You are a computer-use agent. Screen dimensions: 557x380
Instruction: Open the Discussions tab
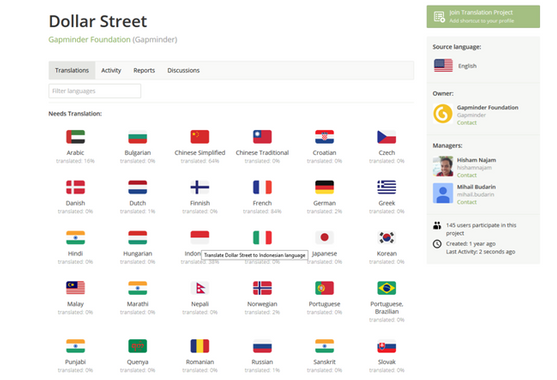click(183, 70)
